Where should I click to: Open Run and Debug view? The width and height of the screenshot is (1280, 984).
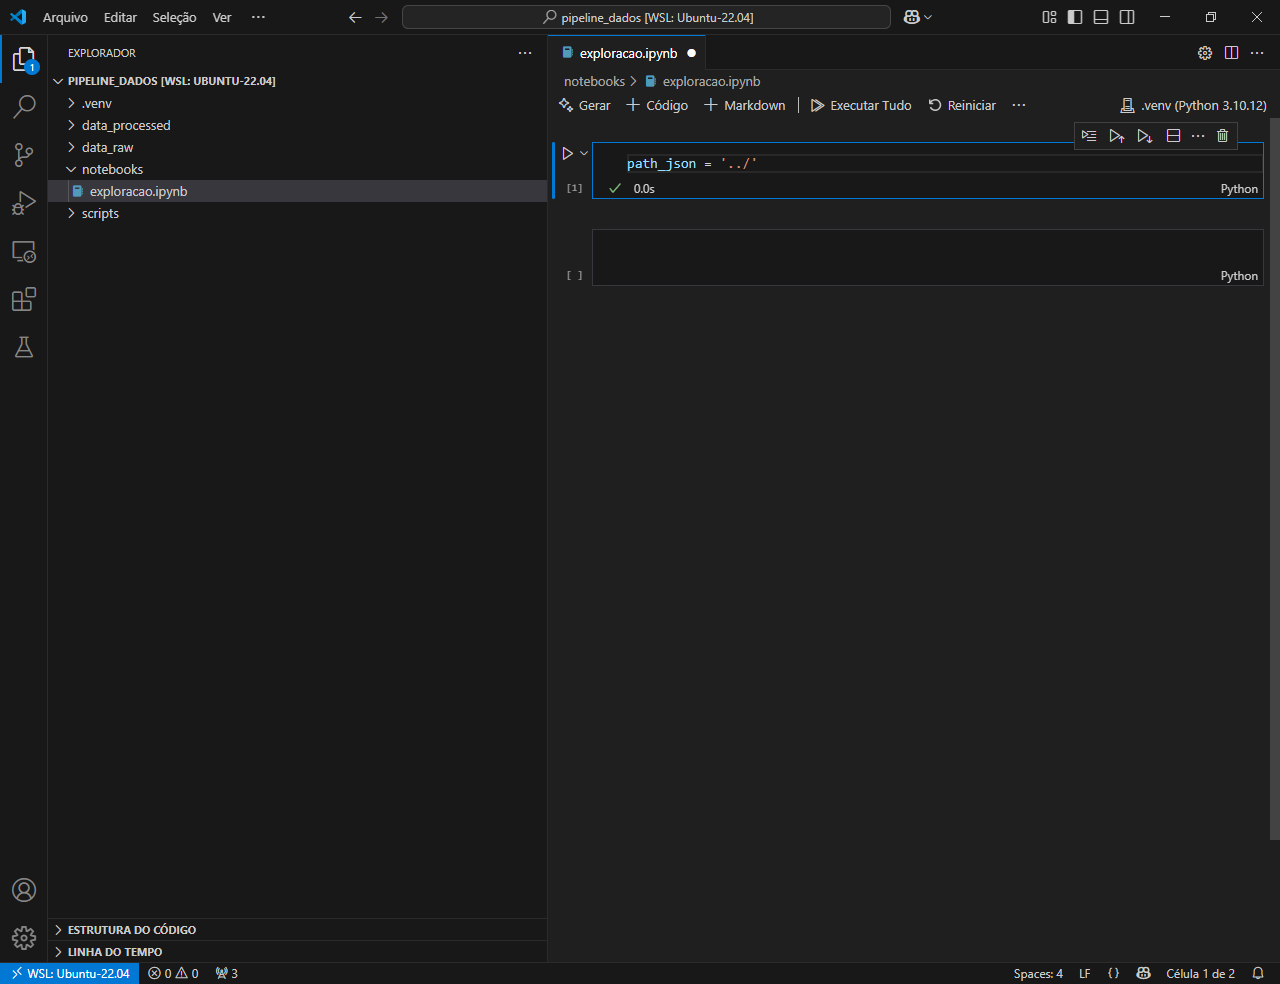click(24, 203)
